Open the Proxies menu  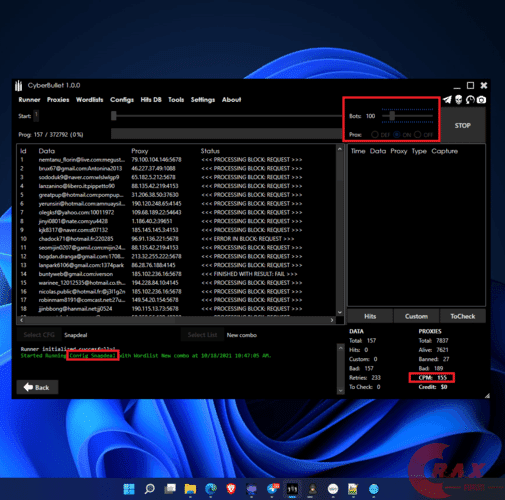(x=58, y=100)
